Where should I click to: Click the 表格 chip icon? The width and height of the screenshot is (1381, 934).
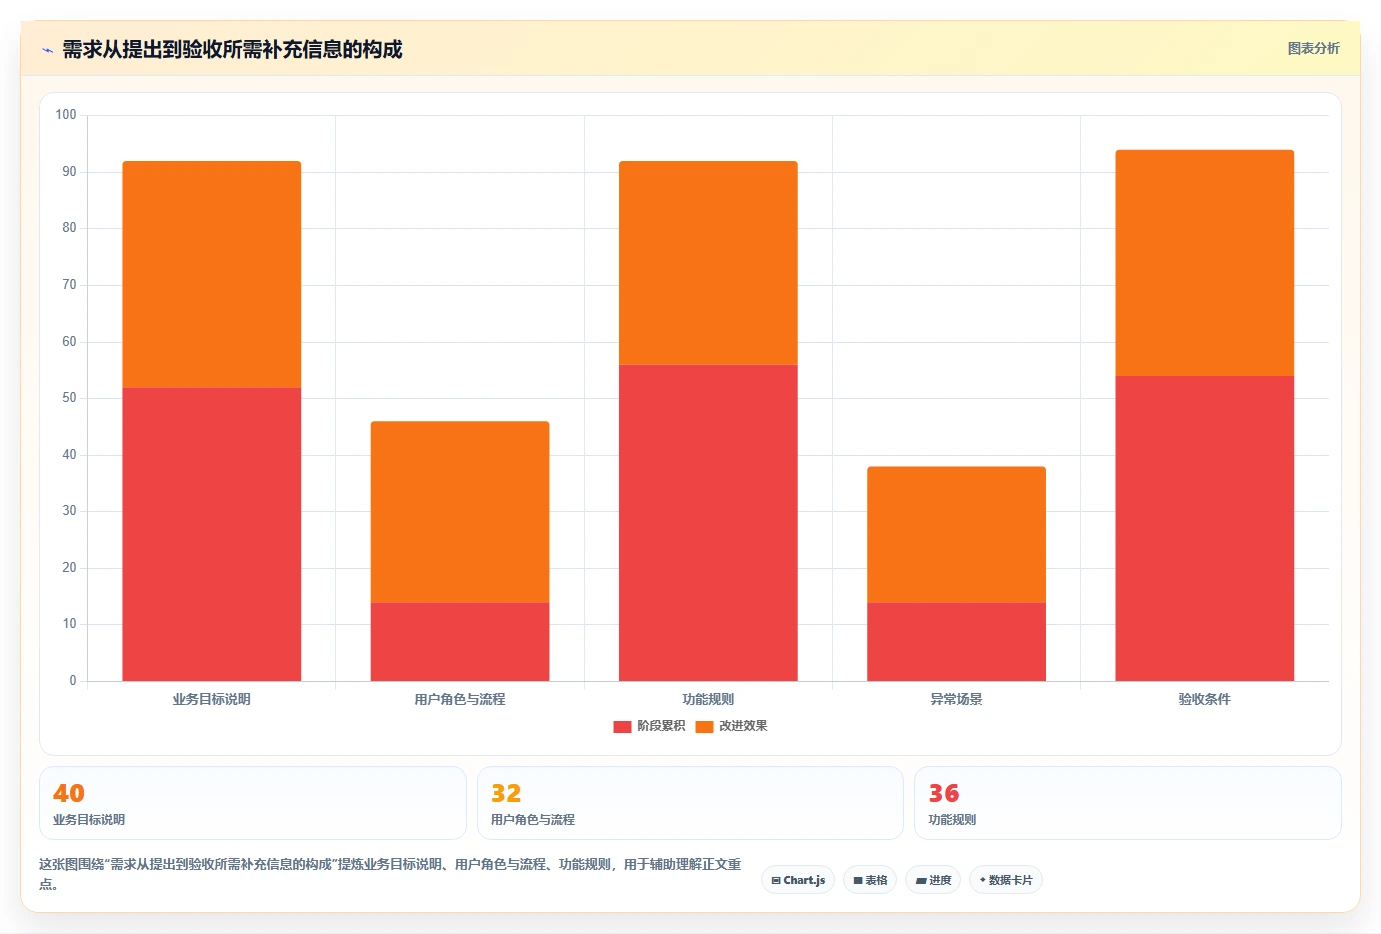pos(858,881)
